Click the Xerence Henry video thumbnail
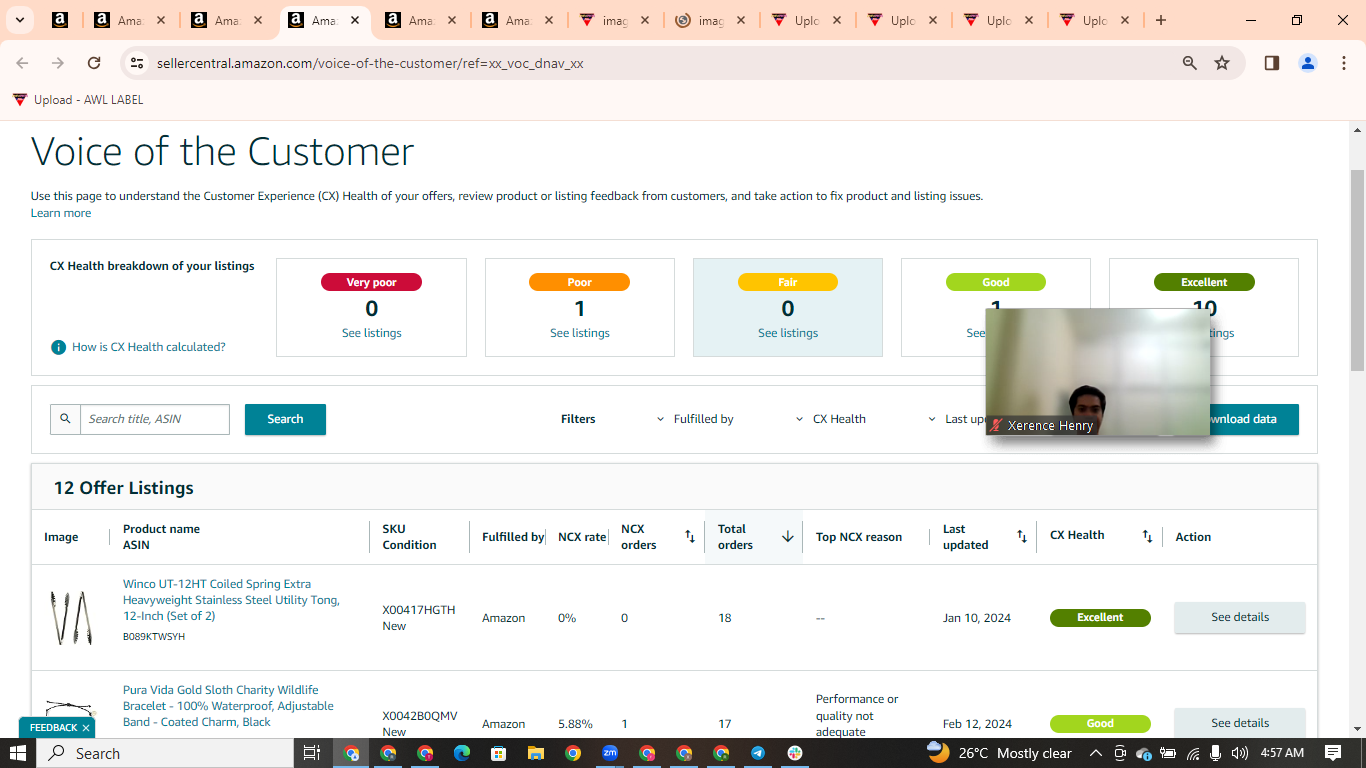This screenshot has height=768, width=1366. 1098,372
